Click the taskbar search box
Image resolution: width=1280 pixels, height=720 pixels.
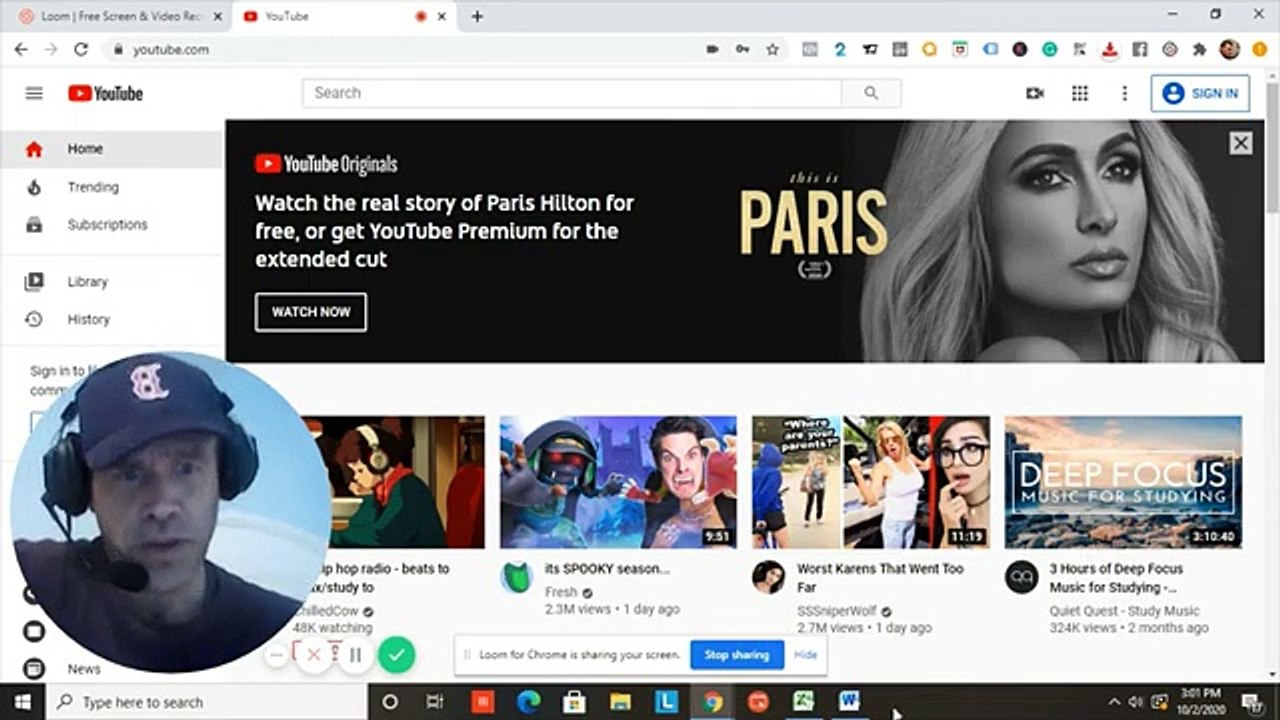coord(207,702)
